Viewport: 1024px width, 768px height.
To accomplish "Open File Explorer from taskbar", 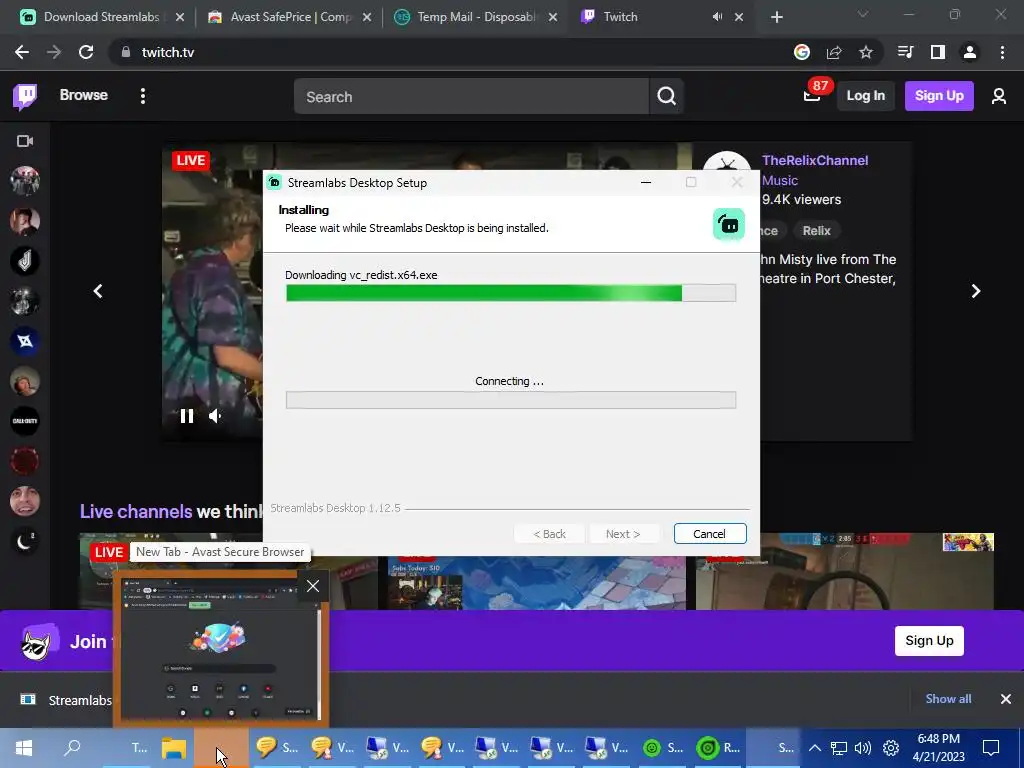I will [174, 748].
